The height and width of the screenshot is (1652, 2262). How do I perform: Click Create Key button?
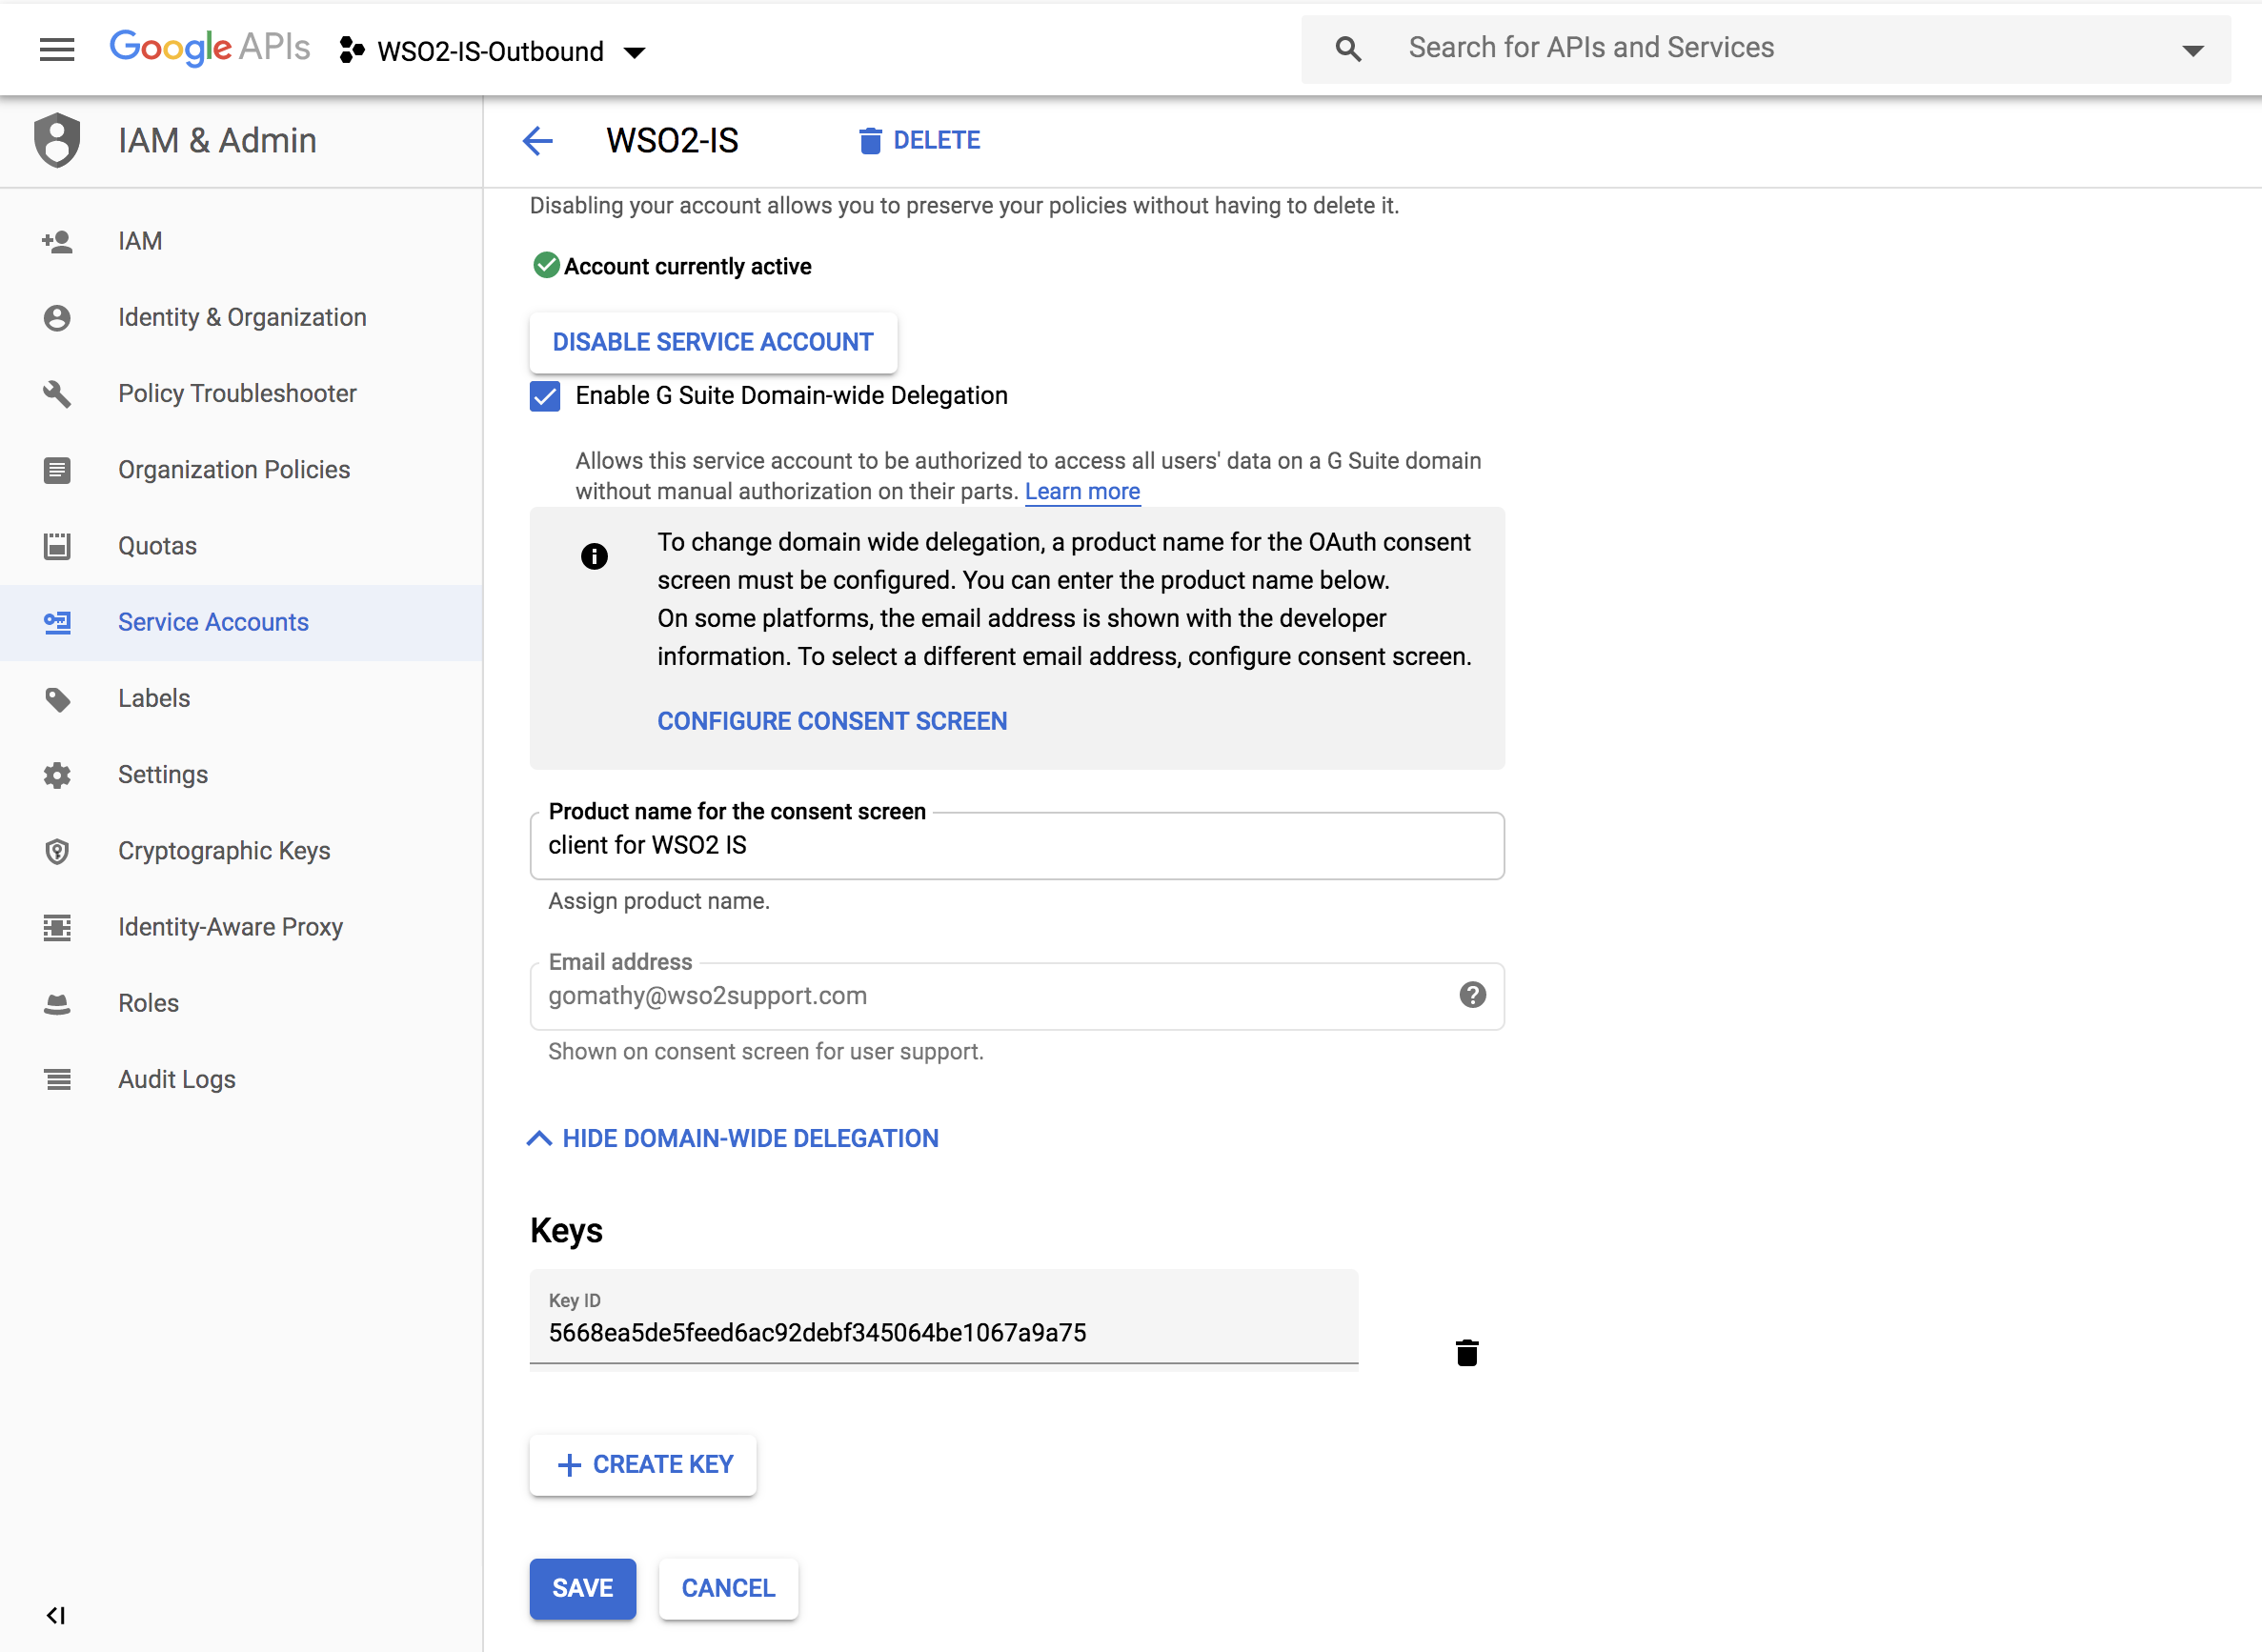coord(643,1465)
